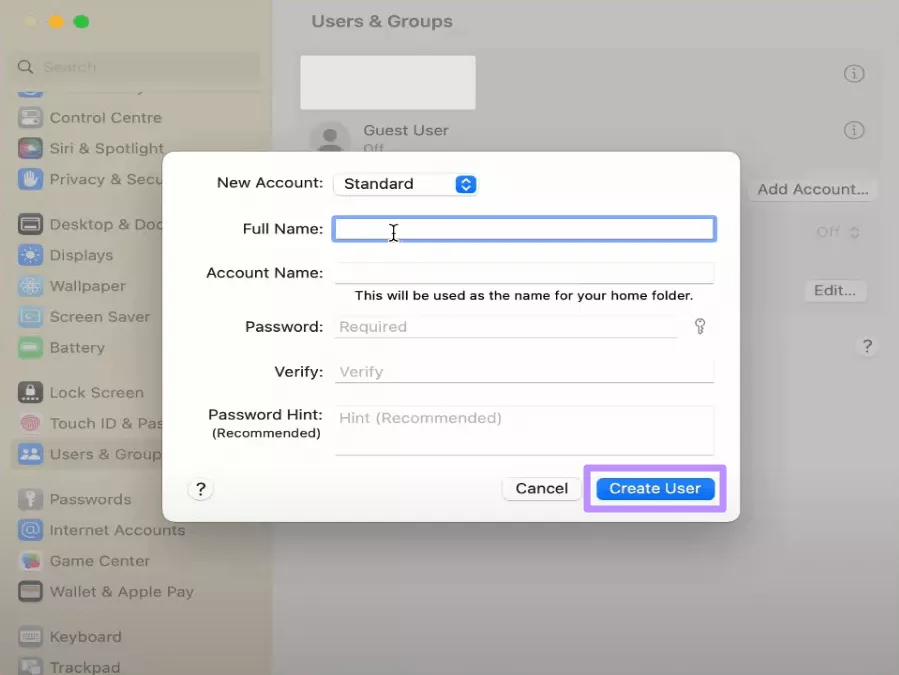Open the dialog's help question mark

(x=200, y=488)
